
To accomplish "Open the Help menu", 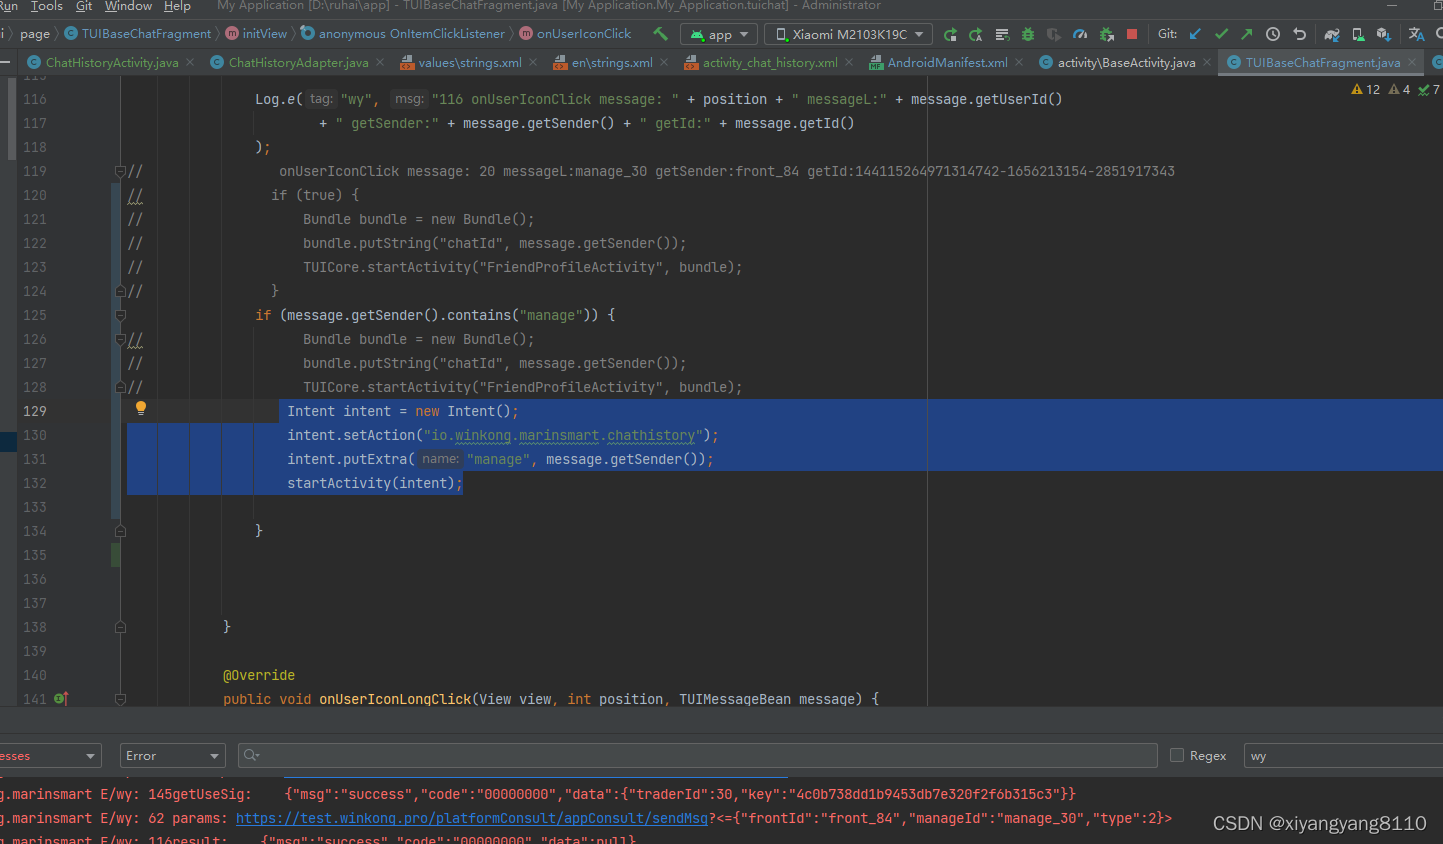I will [x=177, y=6].
